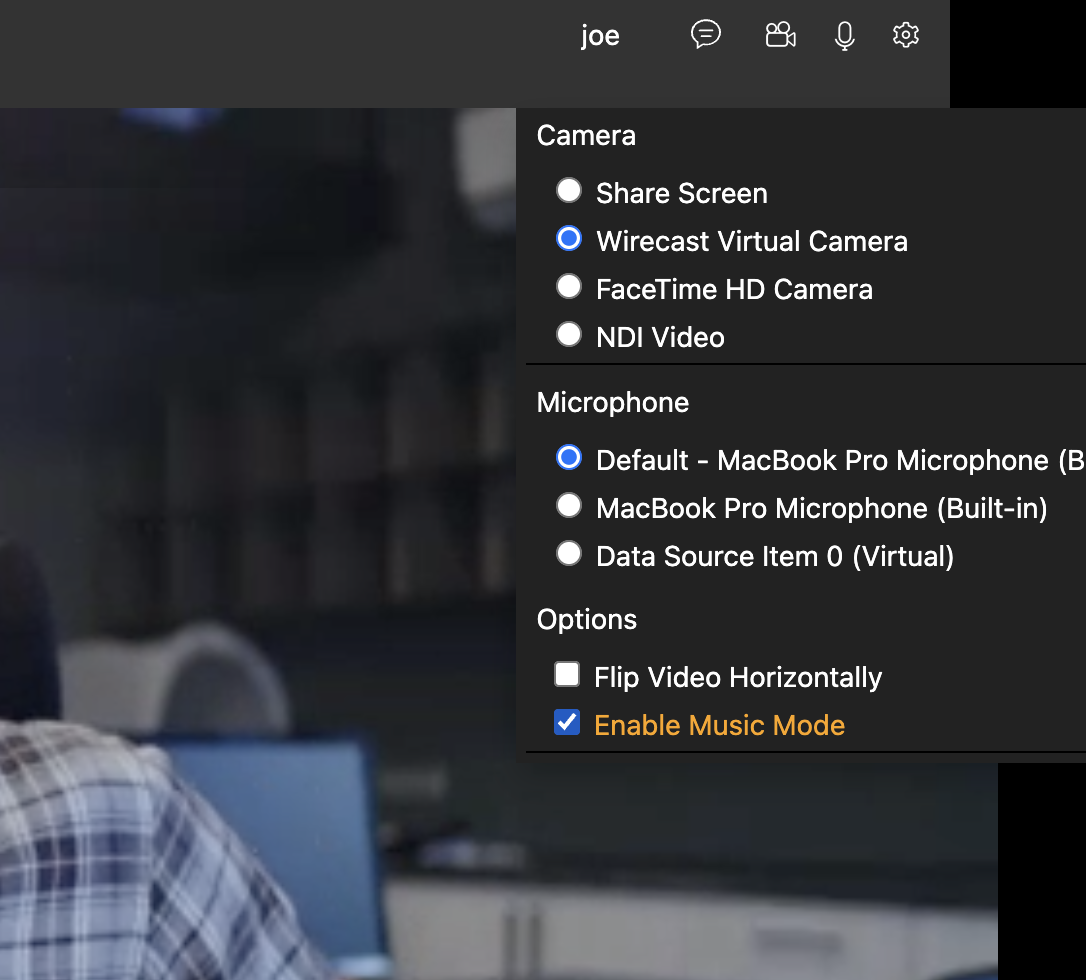Open the settings gear icon
This screenshot has height=980, width=1086.
point(905,35)
